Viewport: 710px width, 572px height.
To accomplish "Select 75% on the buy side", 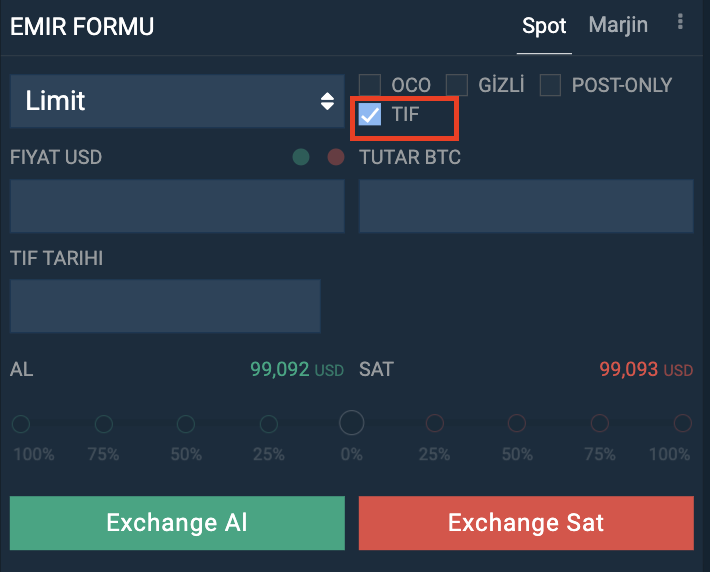I will click(x=103, y=424).
